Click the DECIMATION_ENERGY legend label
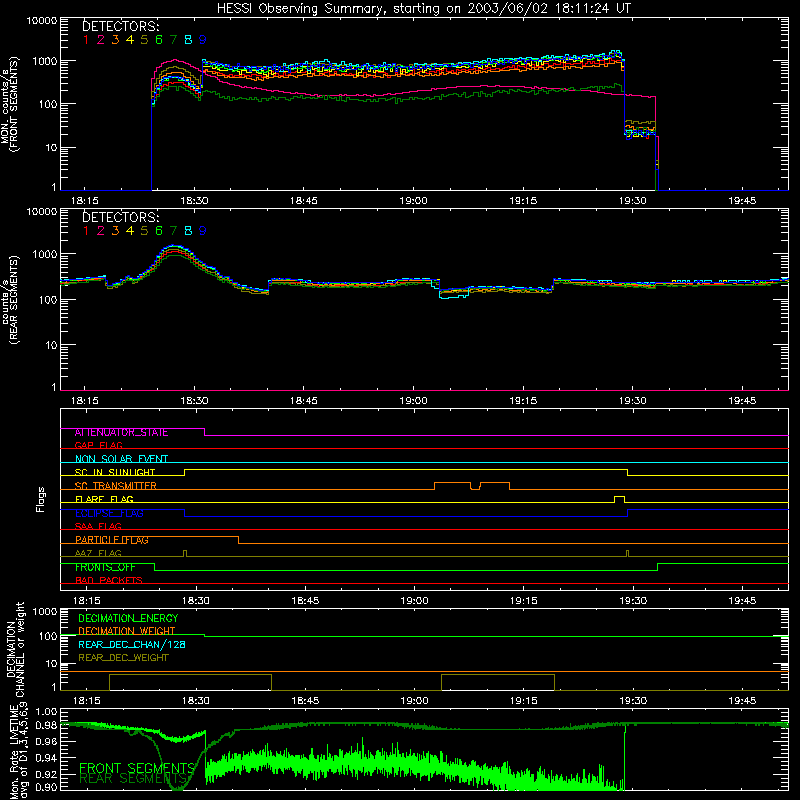This screenshot has width=800, height=800. 128,618
